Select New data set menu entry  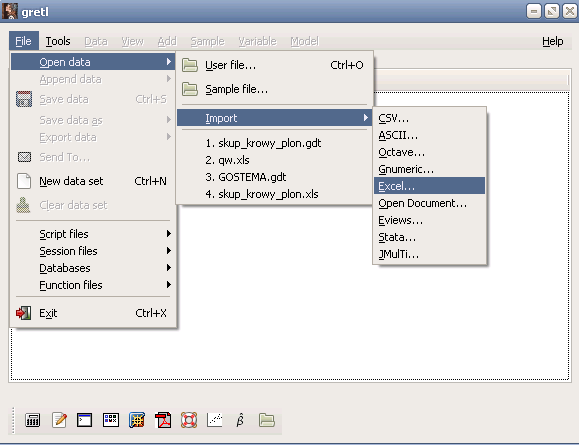pos(93,181)
